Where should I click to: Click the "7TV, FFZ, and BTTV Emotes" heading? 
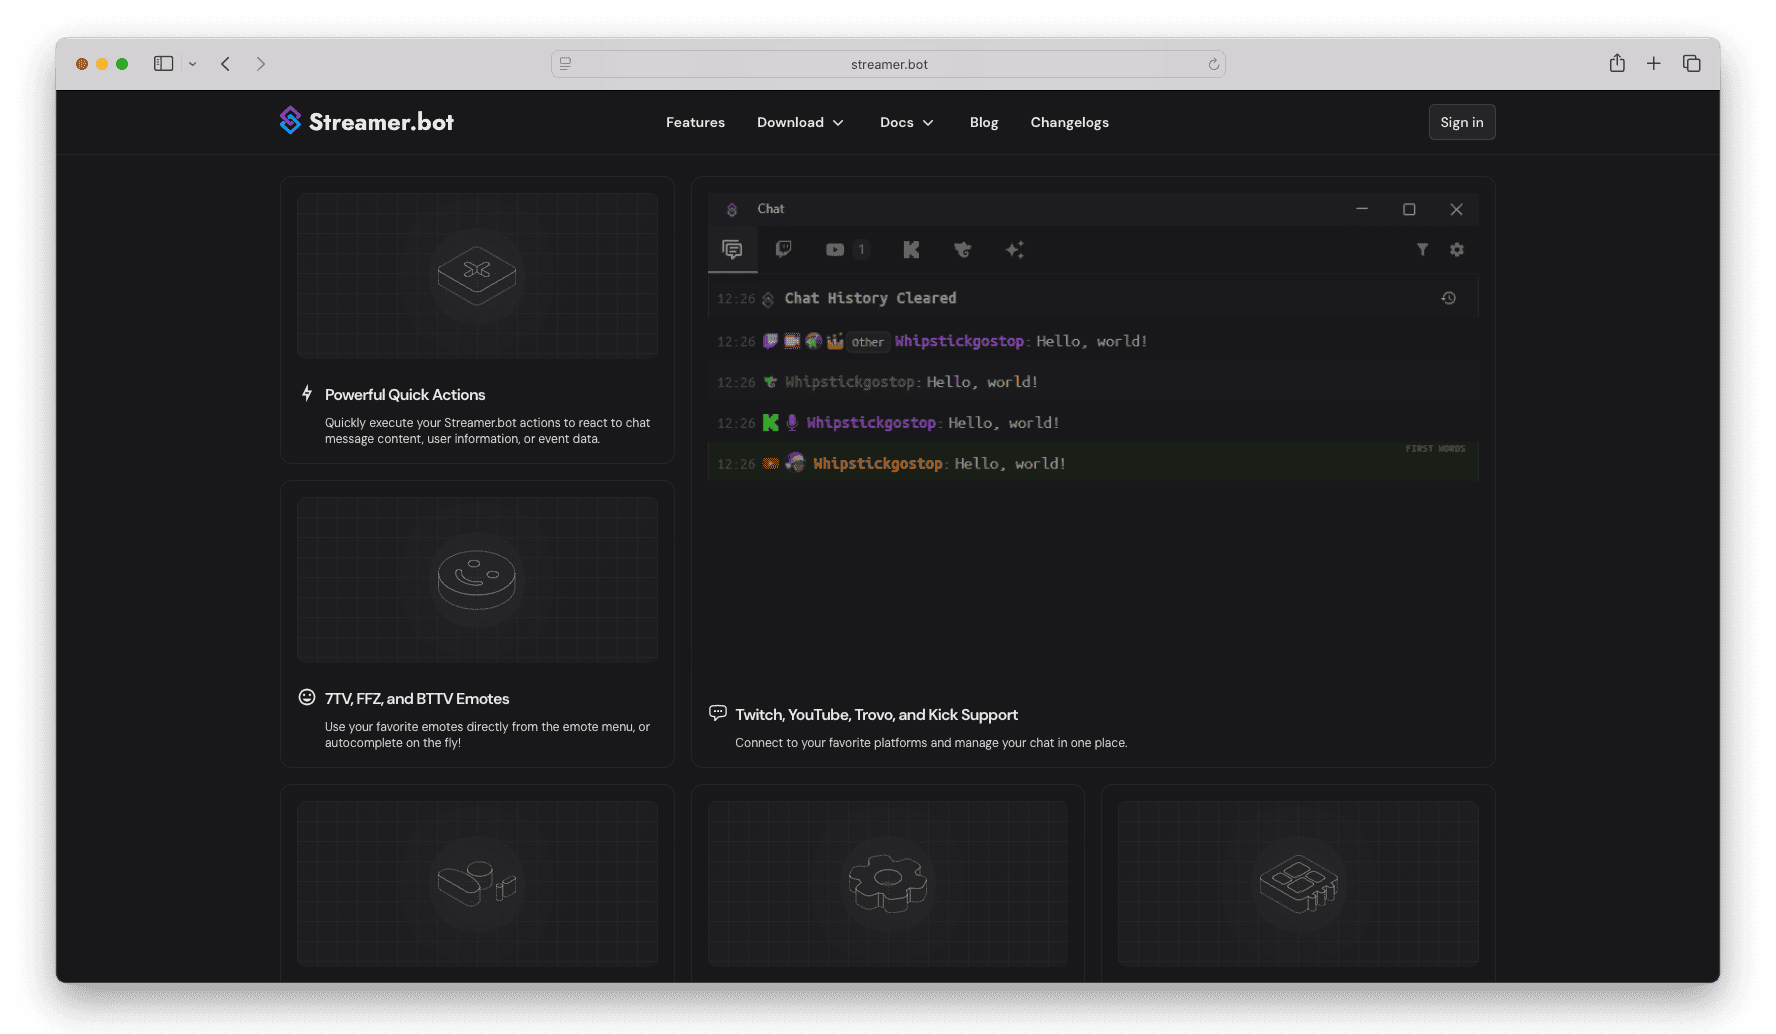pyautogui.click(x=417, y=699)
